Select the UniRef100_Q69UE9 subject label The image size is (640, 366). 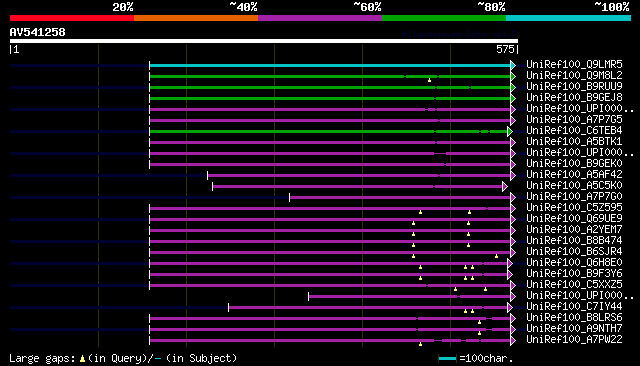[574, 219]
